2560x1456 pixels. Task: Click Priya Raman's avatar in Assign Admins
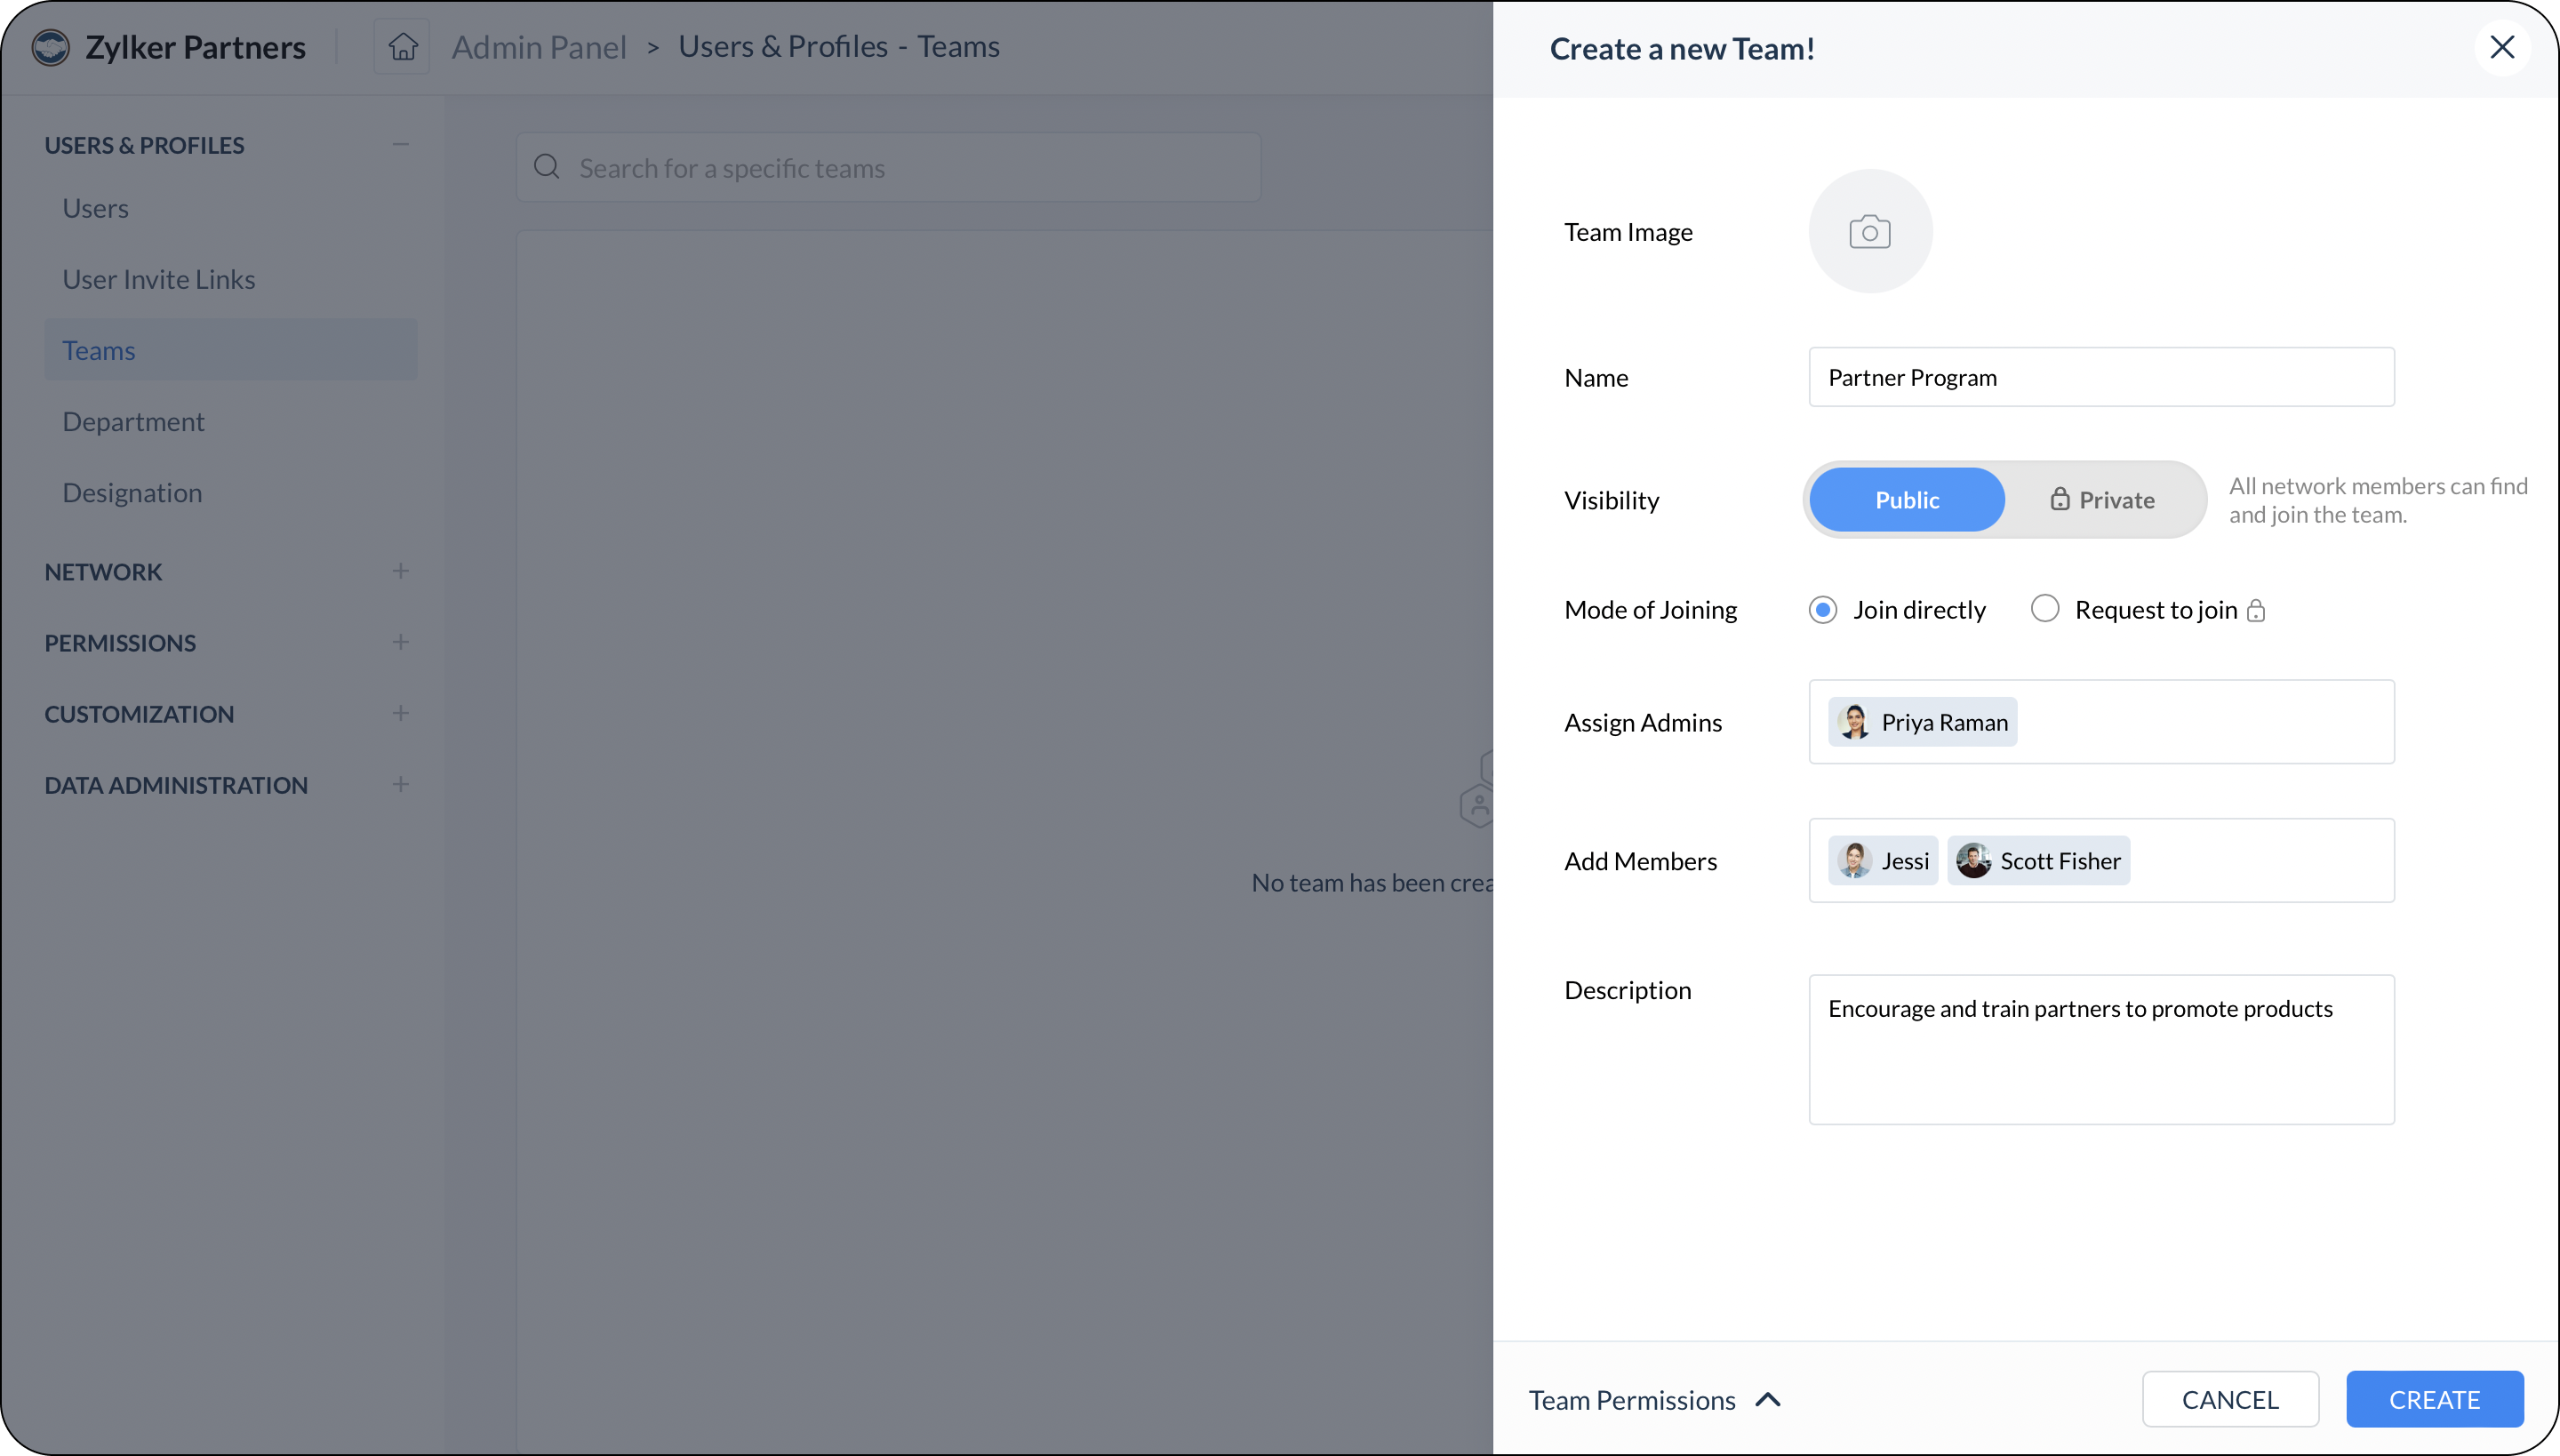pyautogui.click(x=1854, y=722)
